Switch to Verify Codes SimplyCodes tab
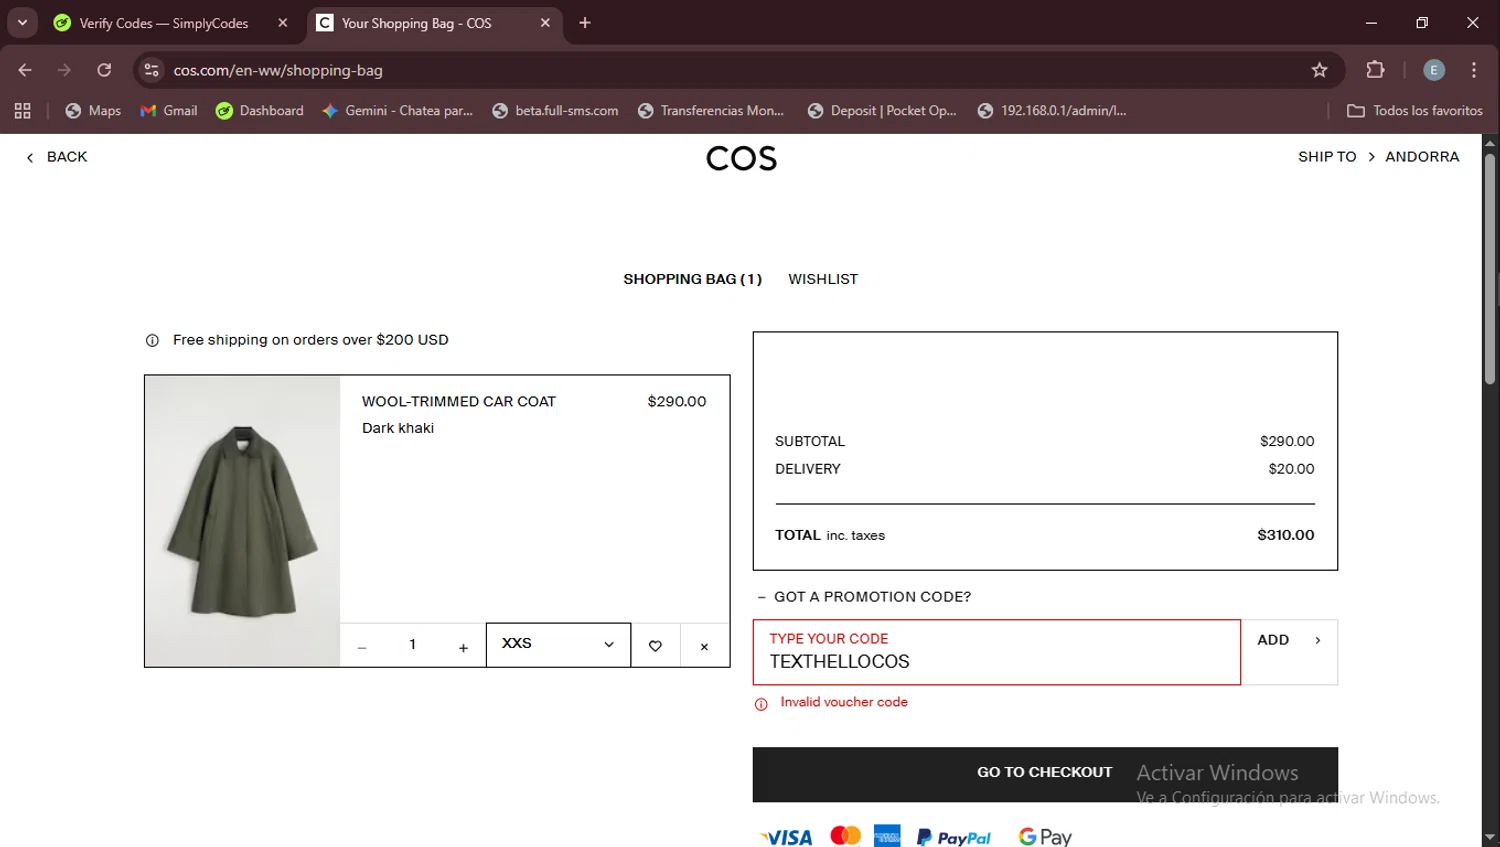Screen dimensions: 1500x847 pos(165,23)
